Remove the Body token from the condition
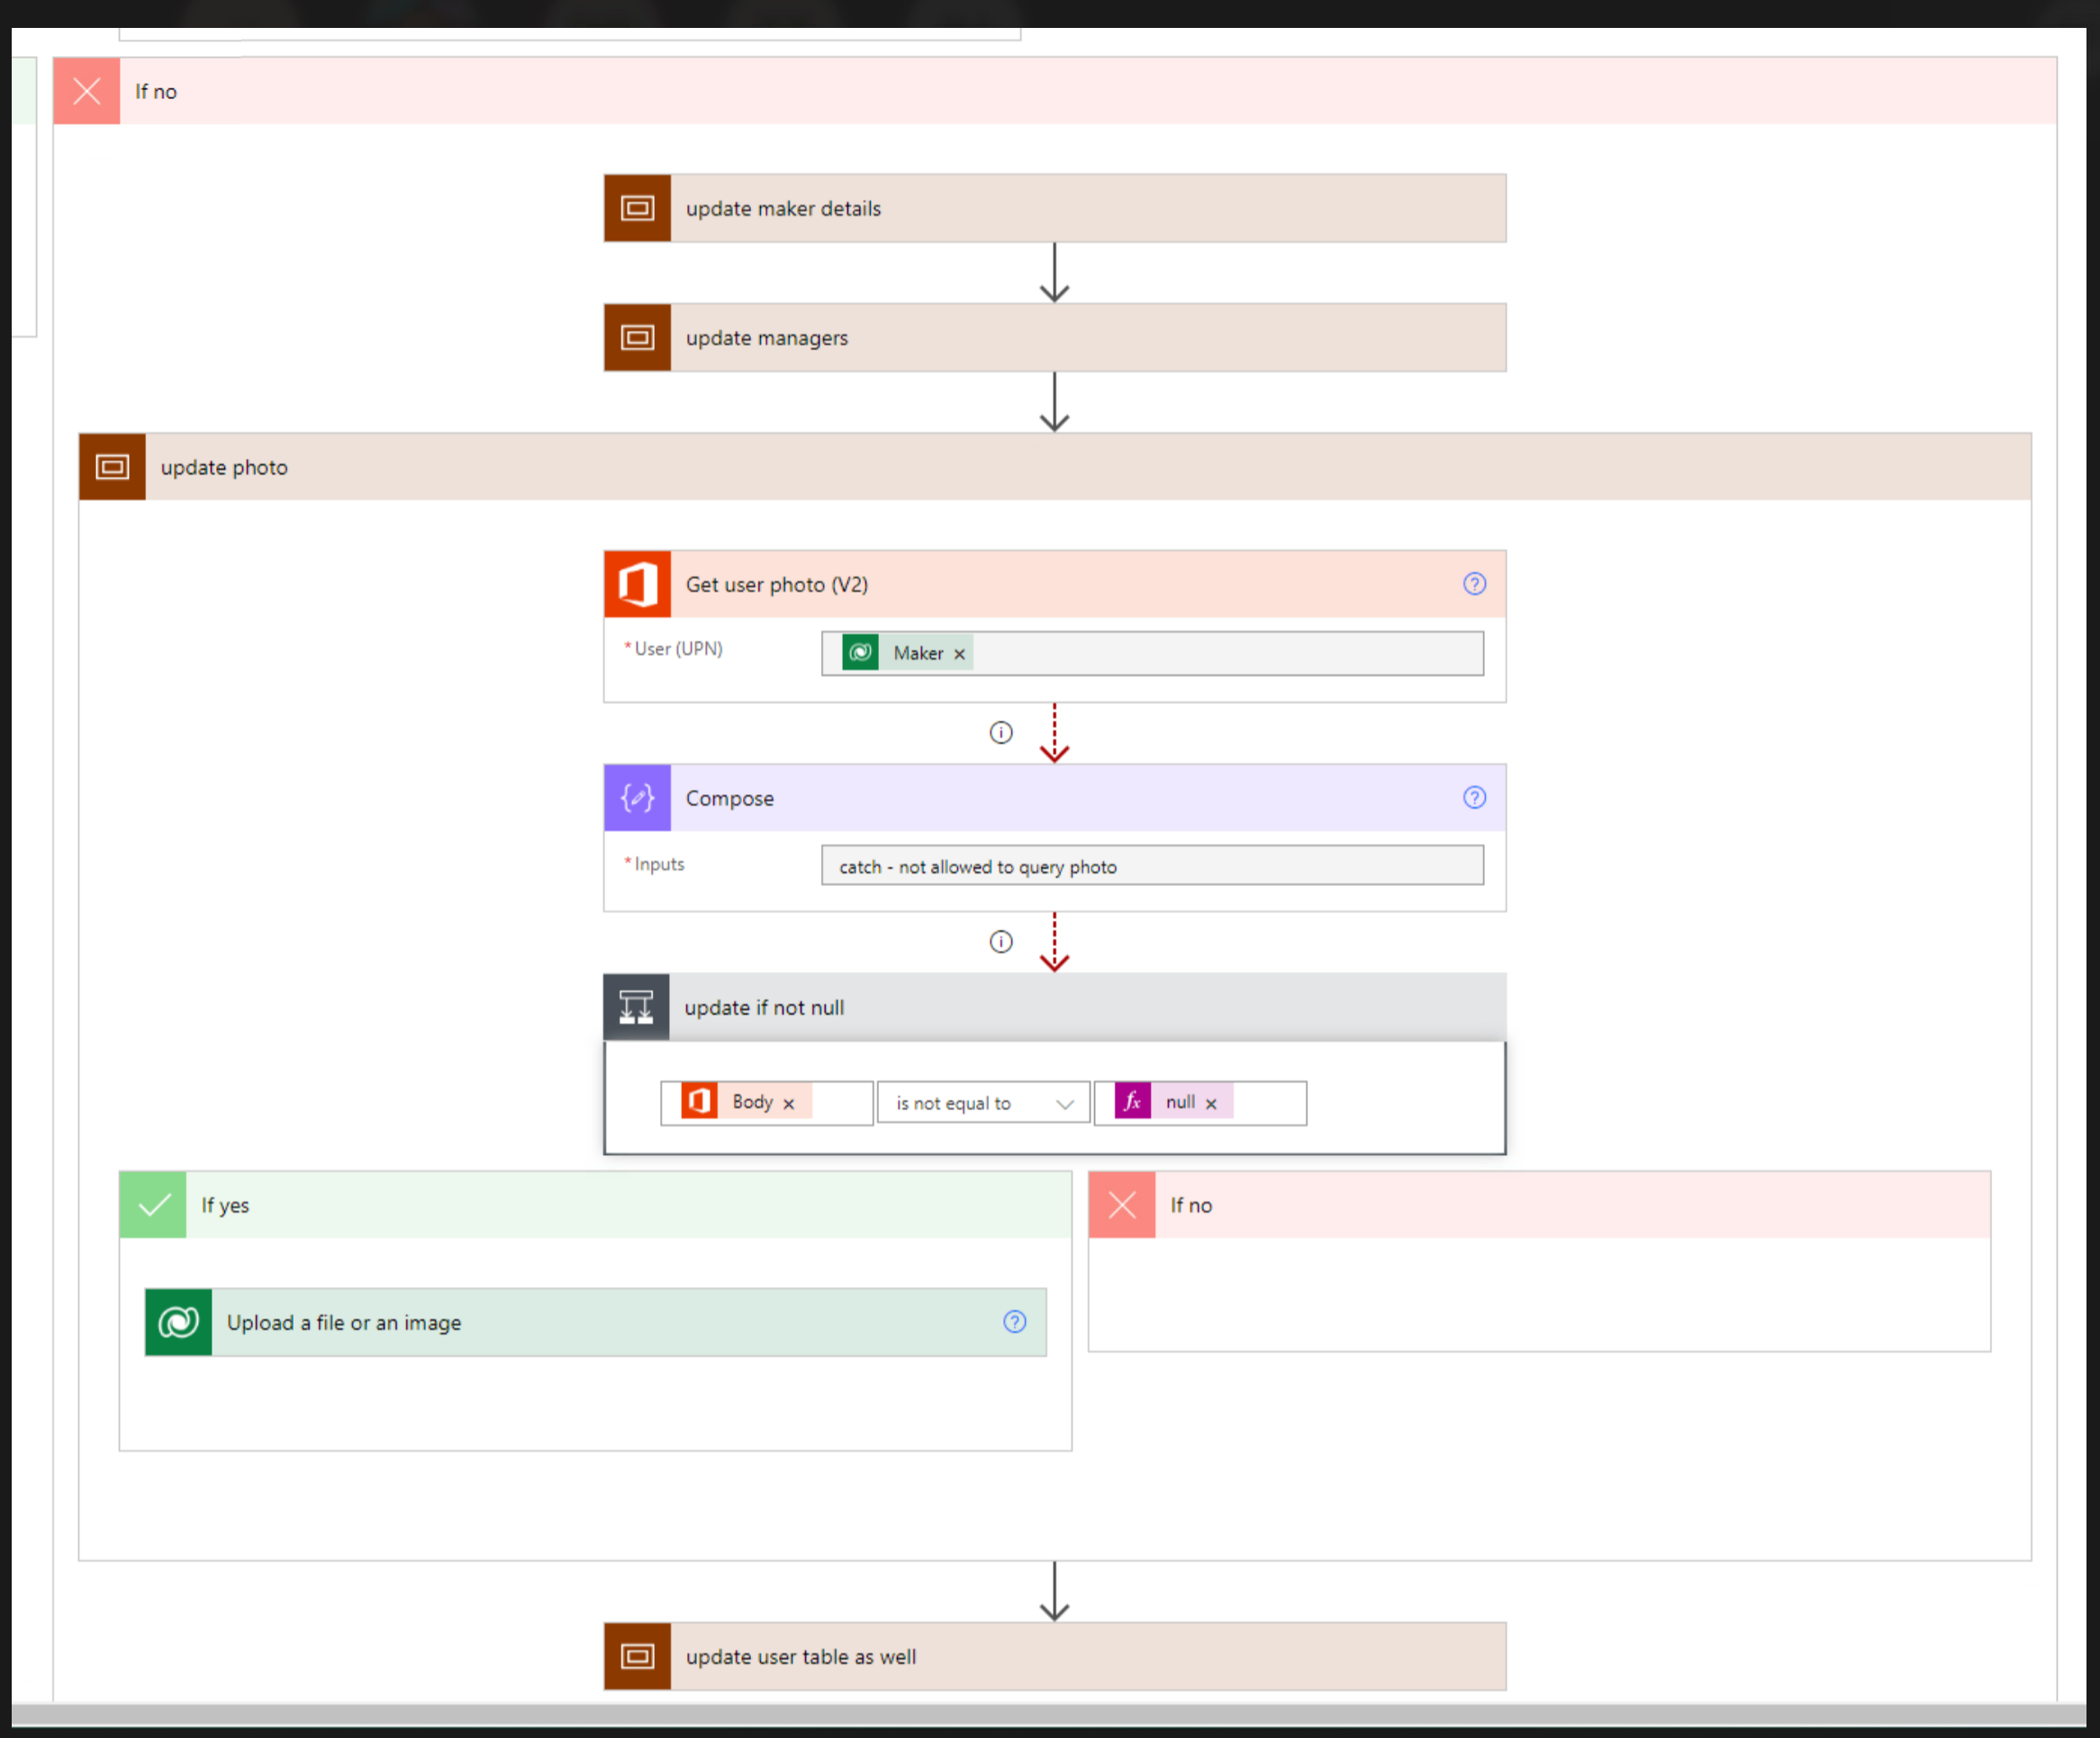This screenshot has width=2100, height=1738. tap(787, 1101)
